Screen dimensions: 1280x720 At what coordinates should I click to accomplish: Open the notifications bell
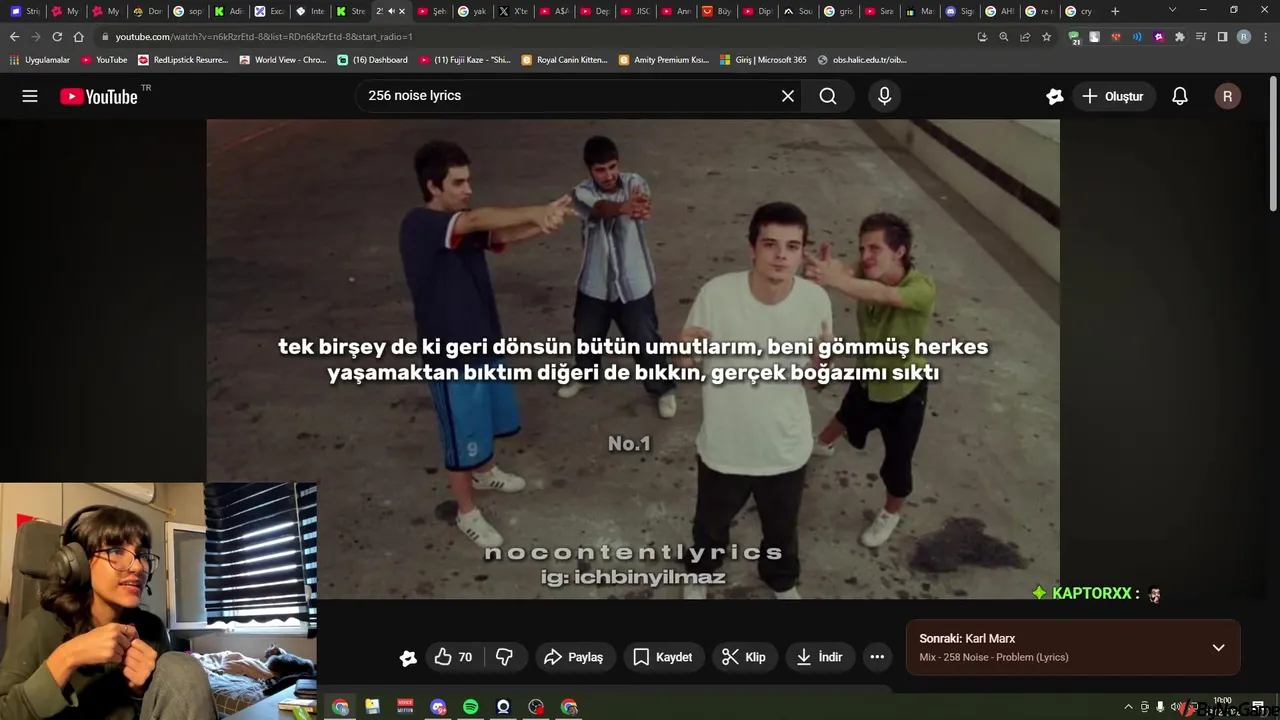1180,96
